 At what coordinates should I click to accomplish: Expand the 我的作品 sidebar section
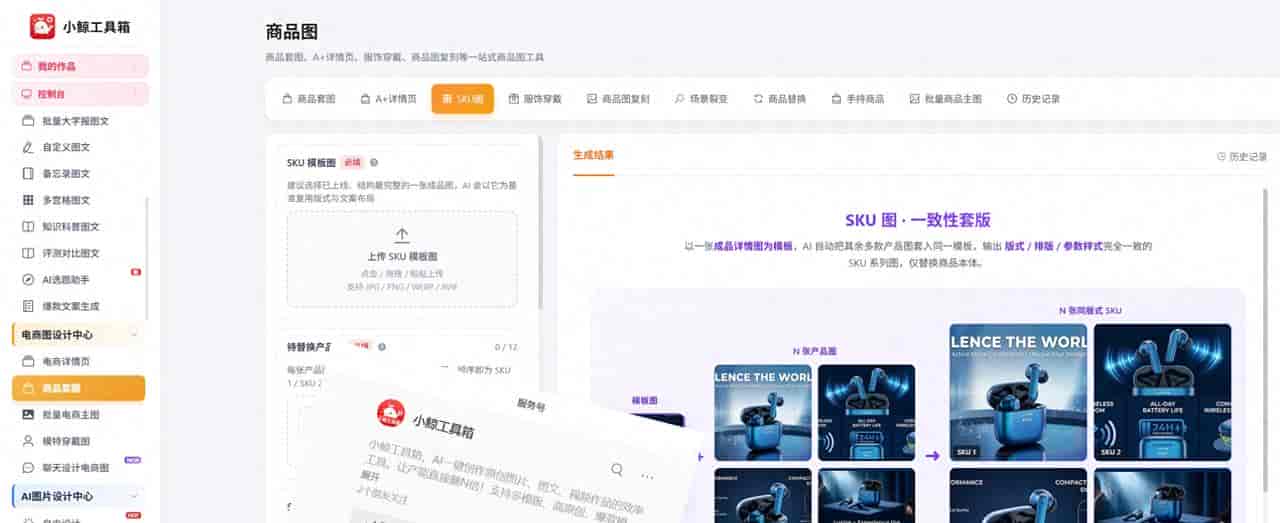point(80,66)
